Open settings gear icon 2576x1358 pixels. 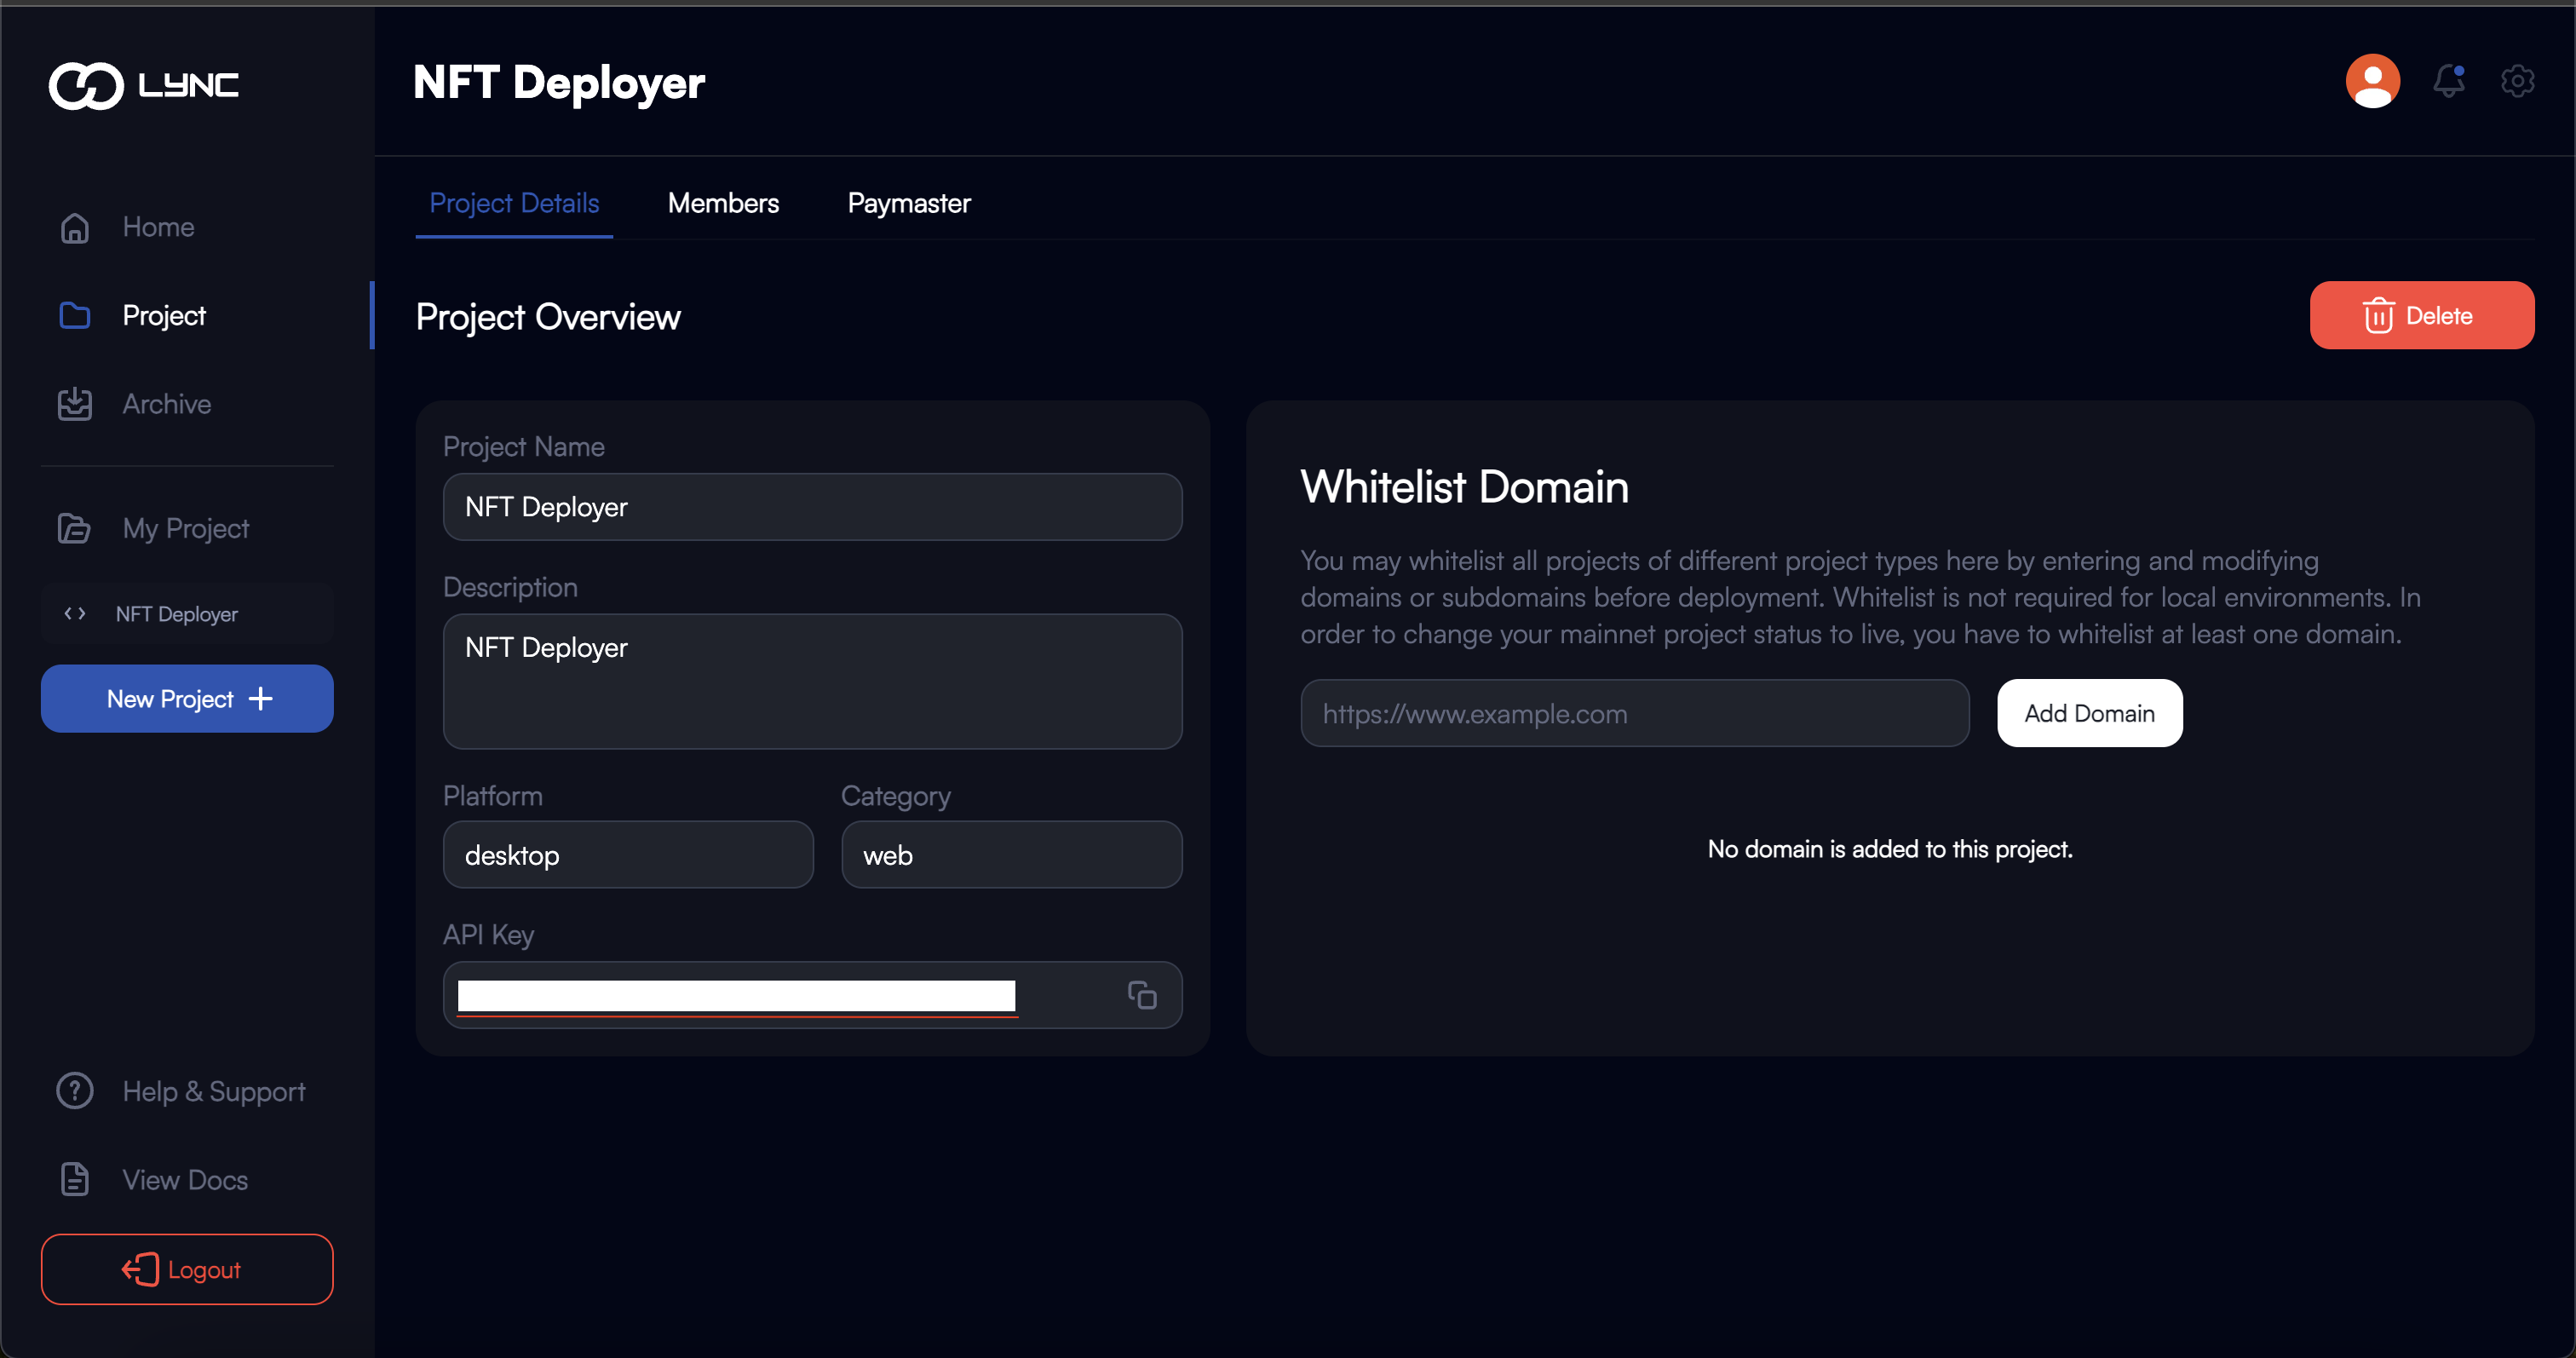click(x=2517, y=81)
